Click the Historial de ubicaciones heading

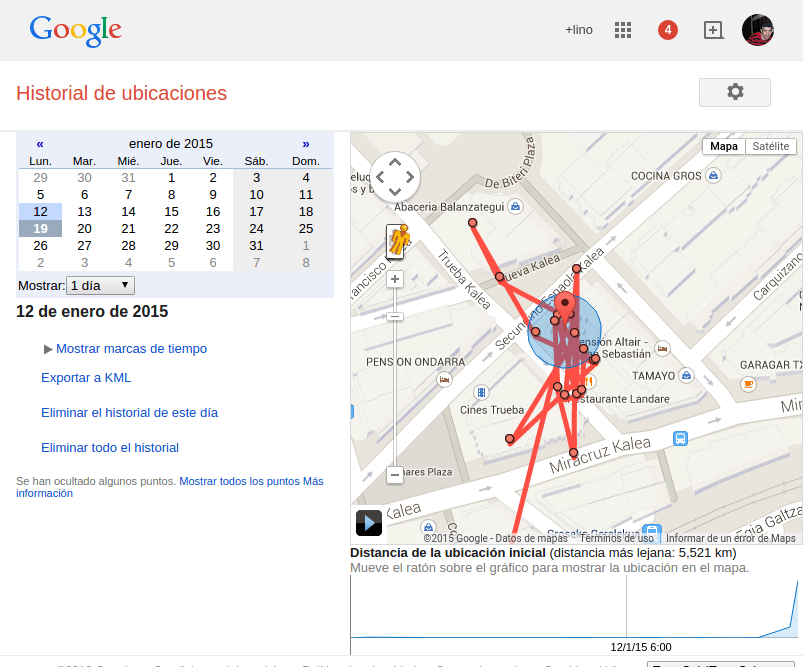tap(122, 93)
